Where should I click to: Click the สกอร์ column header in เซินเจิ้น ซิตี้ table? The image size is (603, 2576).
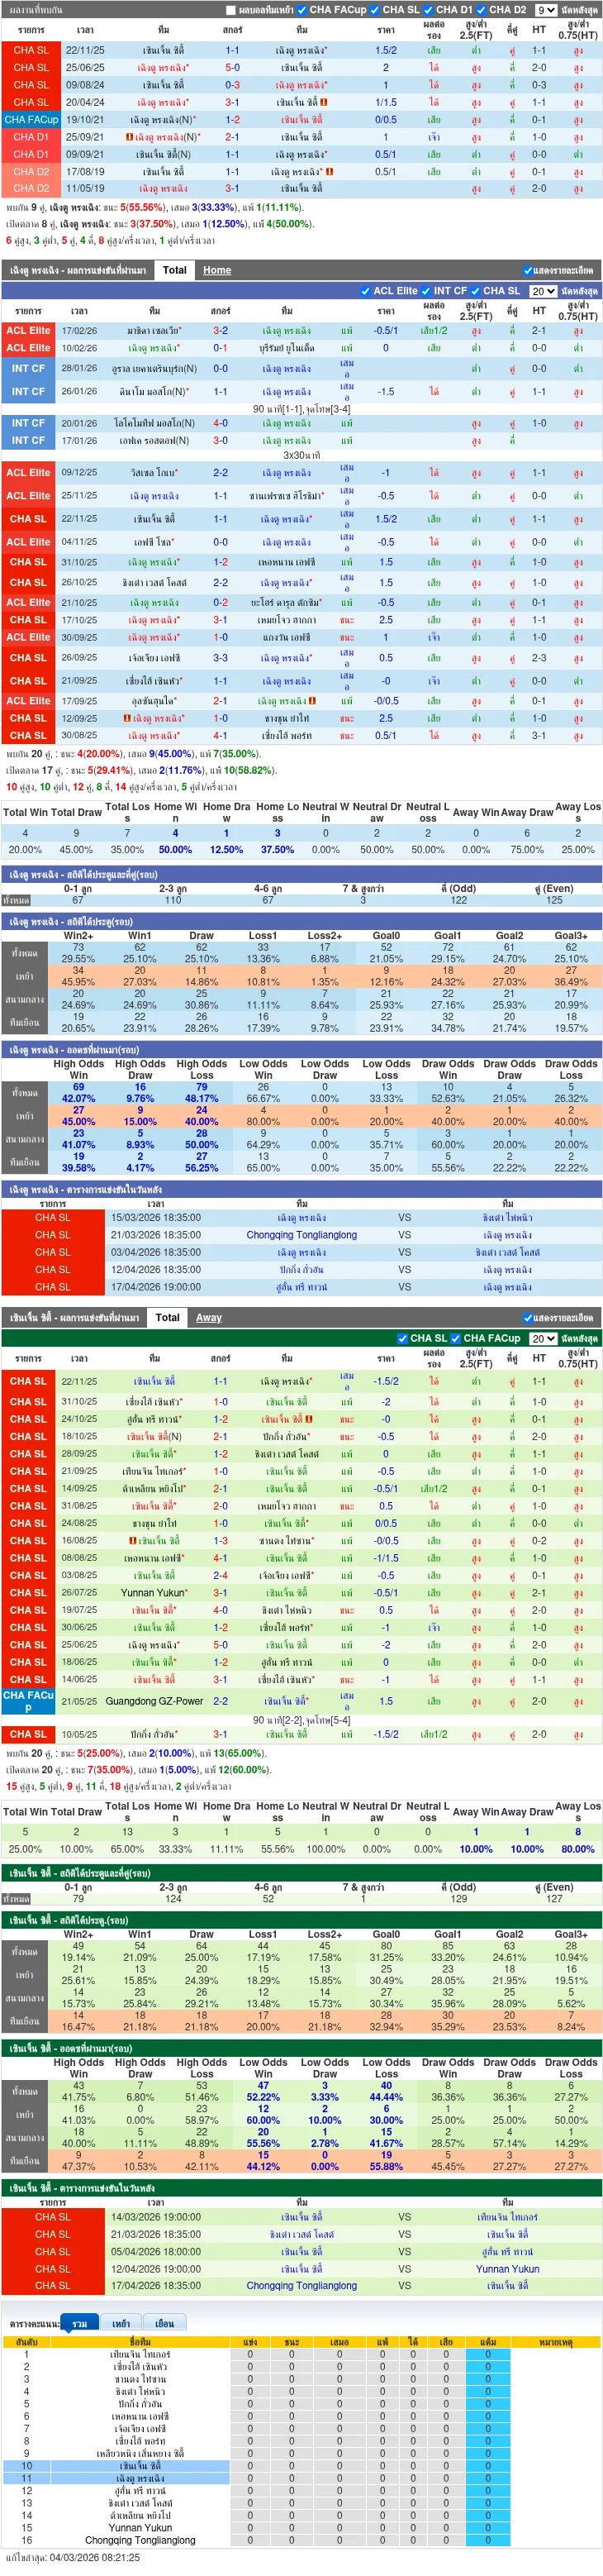pos(220,1358)
